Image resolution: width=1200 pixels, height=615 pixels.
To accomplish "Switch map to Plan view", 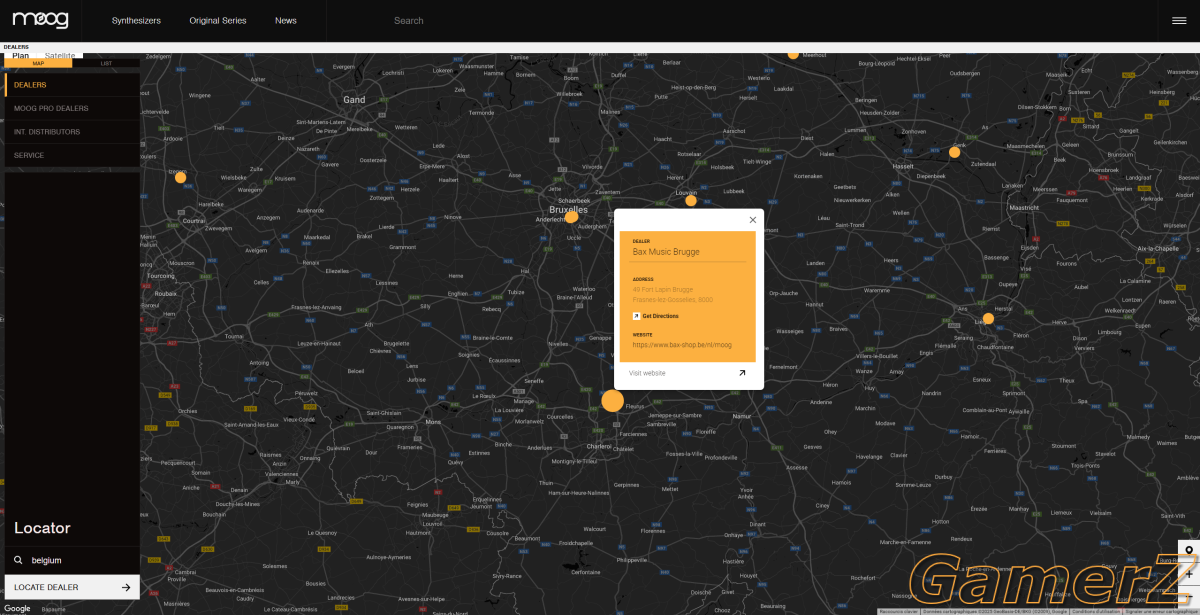I will click(20, 56).
